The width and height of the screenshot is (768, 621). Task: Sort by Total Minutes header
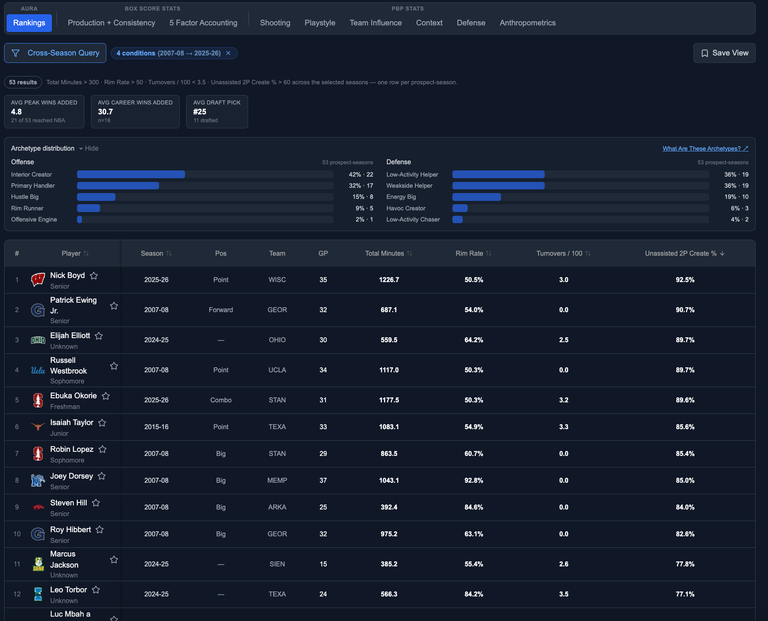pyautogui.click(x=389, y=254)
